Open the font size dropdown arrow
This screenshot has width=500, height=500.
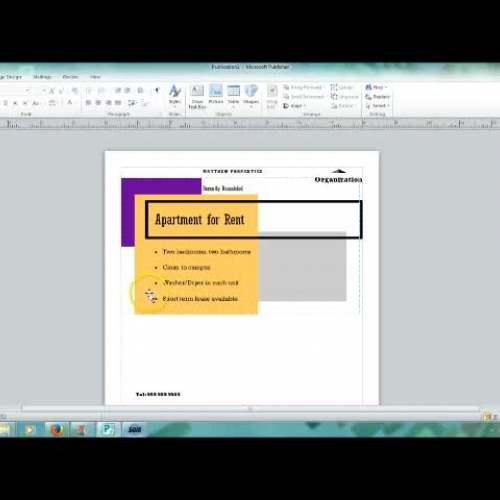tap(44, 90)
